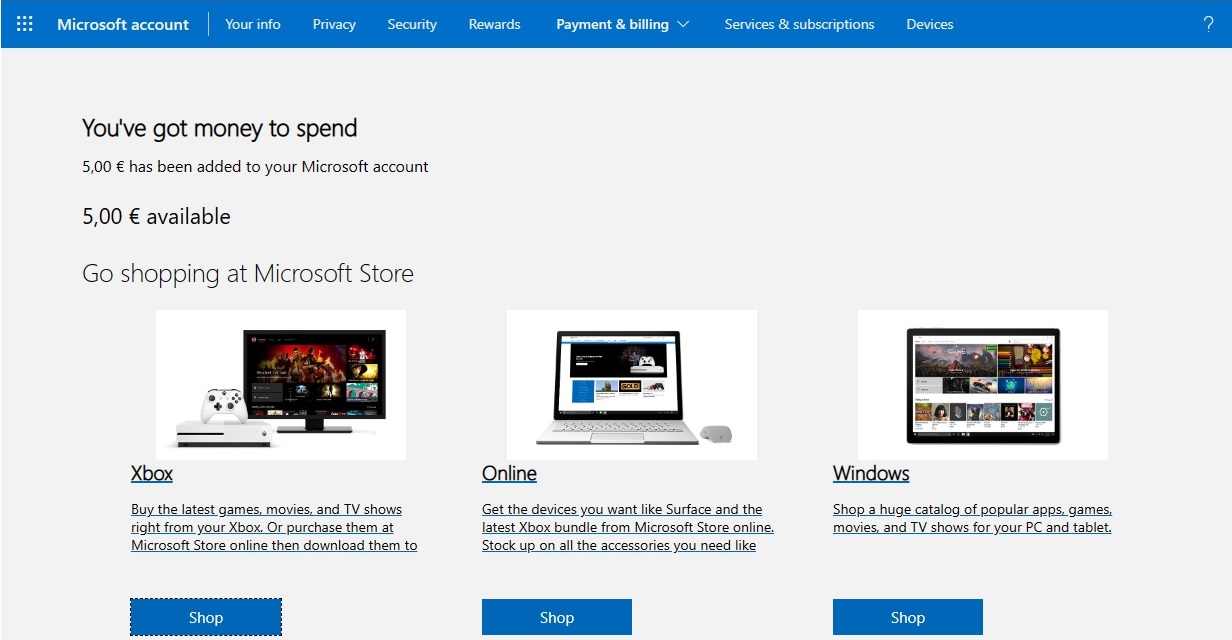The image size is (1232, 640).
Task: Open the Xbox heading link
Action: point(152,473)
